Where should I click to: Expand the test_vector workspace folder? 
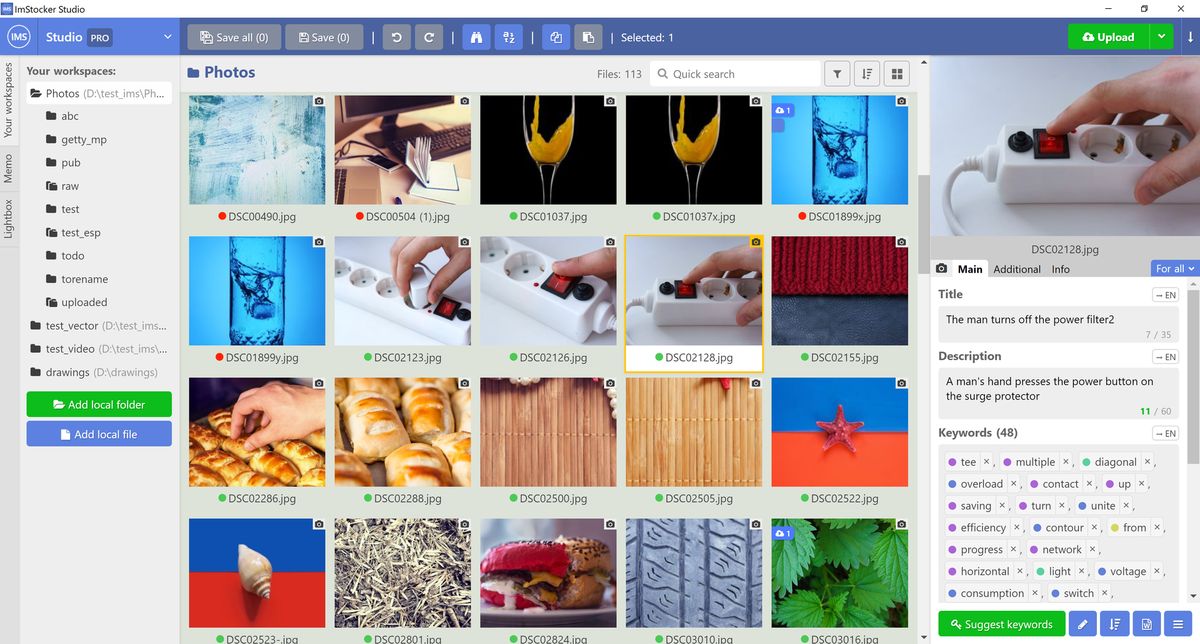60,325
